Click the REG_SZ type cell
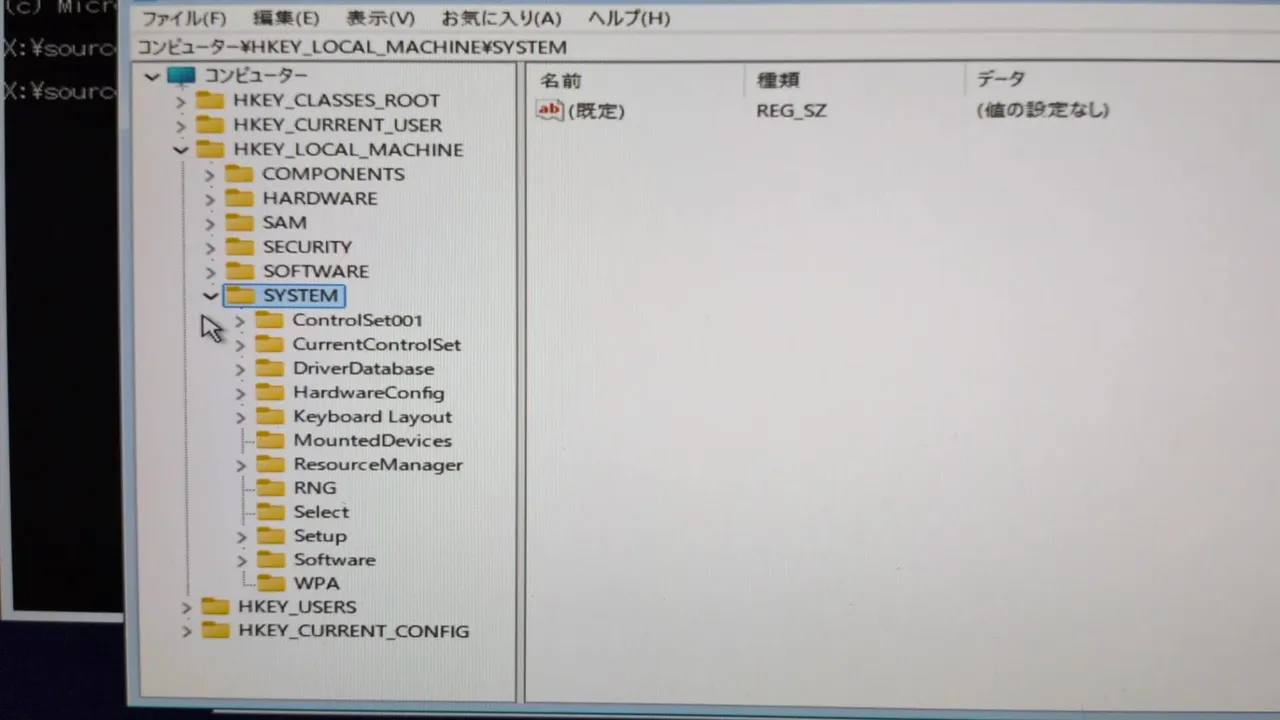Screen dimensions: 1280x720 (x=791, y=111)
